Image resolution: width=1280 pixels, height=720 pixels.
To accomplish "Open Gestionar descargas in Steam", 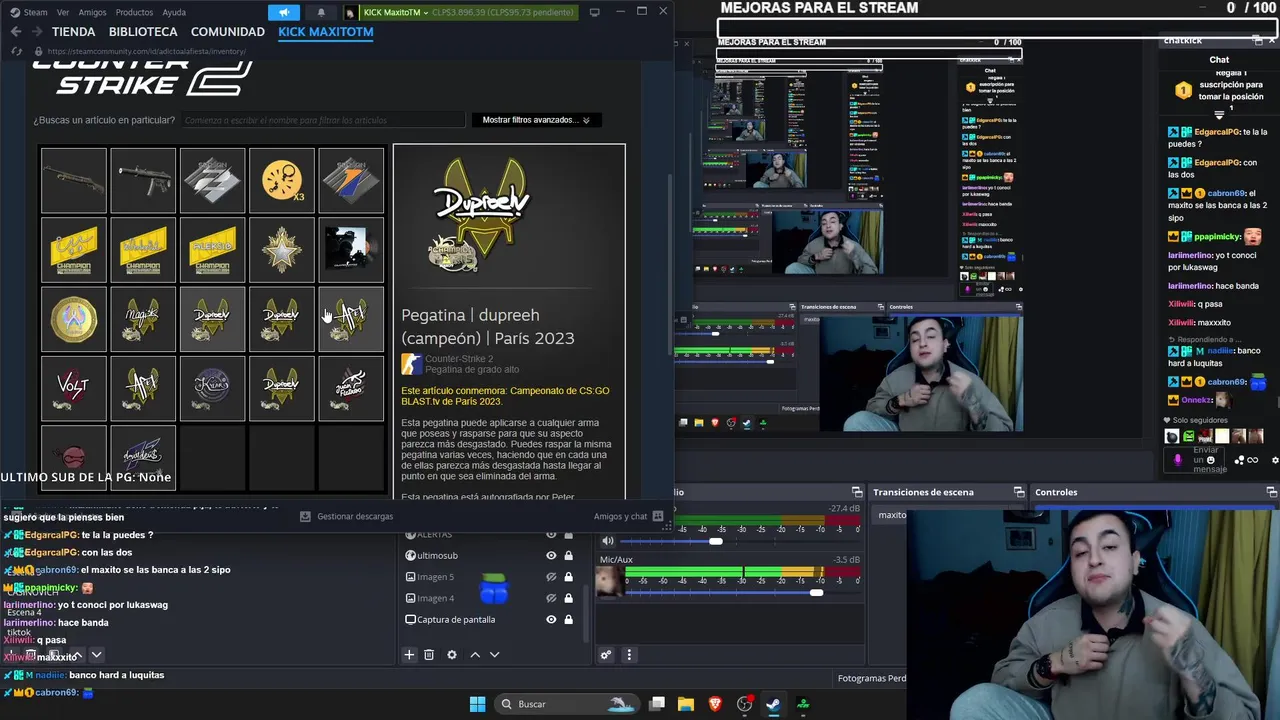I will [x=346, y=516].
